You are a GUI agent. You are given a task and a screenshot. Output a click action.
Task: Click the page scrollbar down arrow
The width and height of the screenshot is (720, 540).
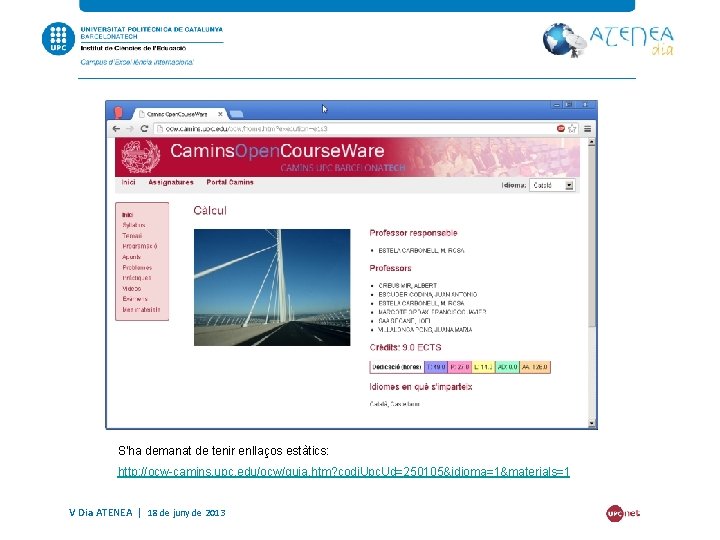[x=591, y=423]
